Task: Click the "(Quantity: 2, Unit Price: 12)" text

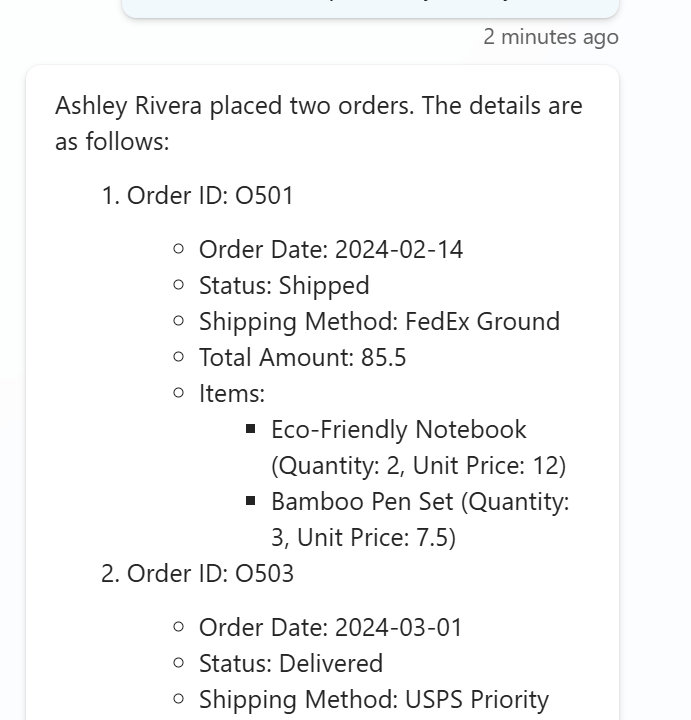Action: (x=418, y=465)
